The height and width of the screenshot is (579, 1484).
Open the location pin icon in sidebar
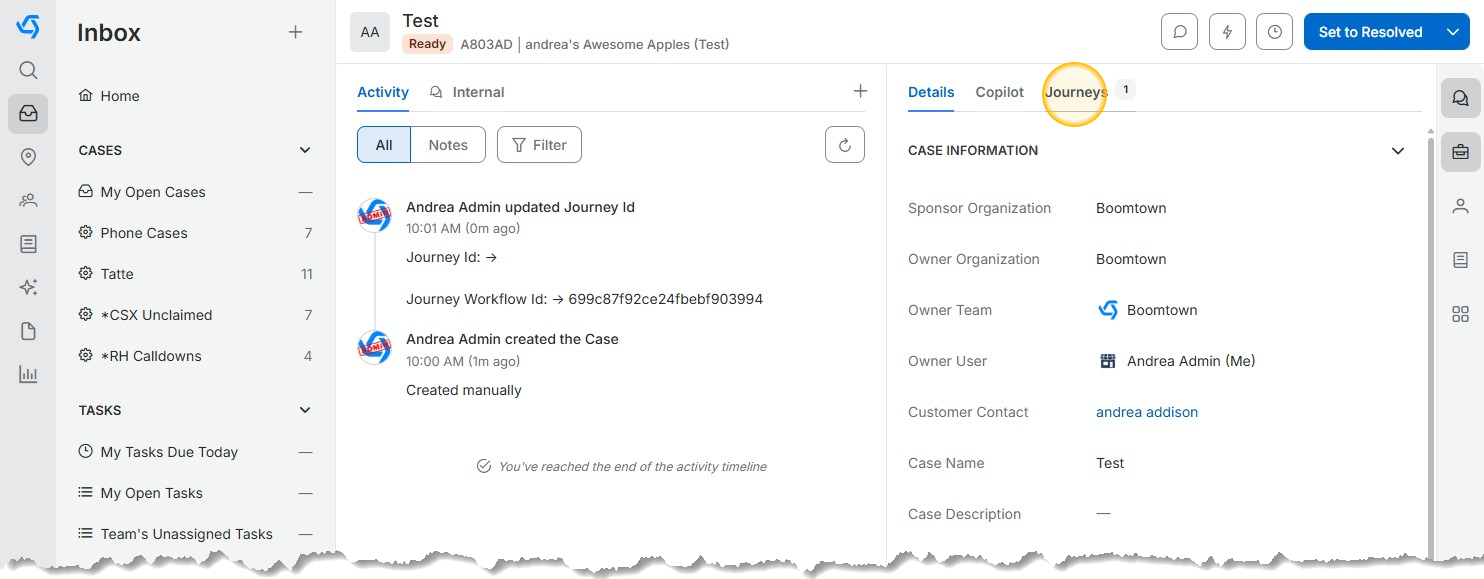point(28,157)
